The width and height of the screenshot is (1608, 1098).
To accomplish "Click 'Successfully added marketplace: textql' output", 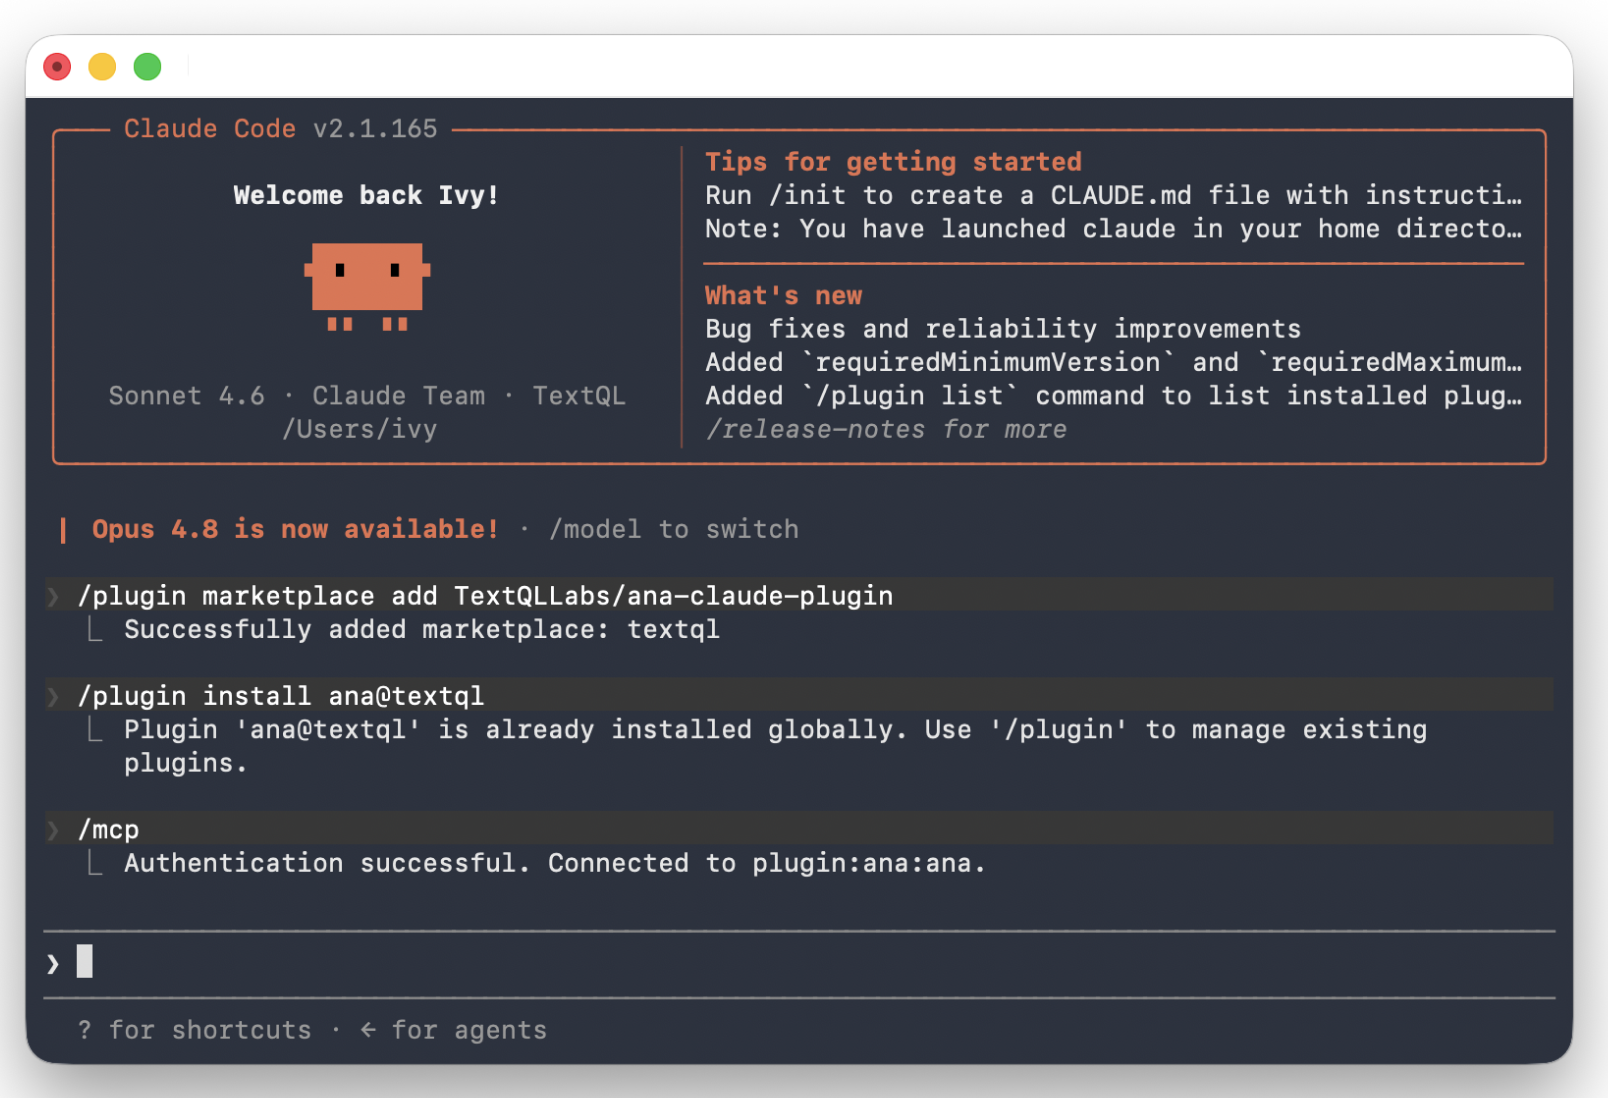I will [421, 629].
